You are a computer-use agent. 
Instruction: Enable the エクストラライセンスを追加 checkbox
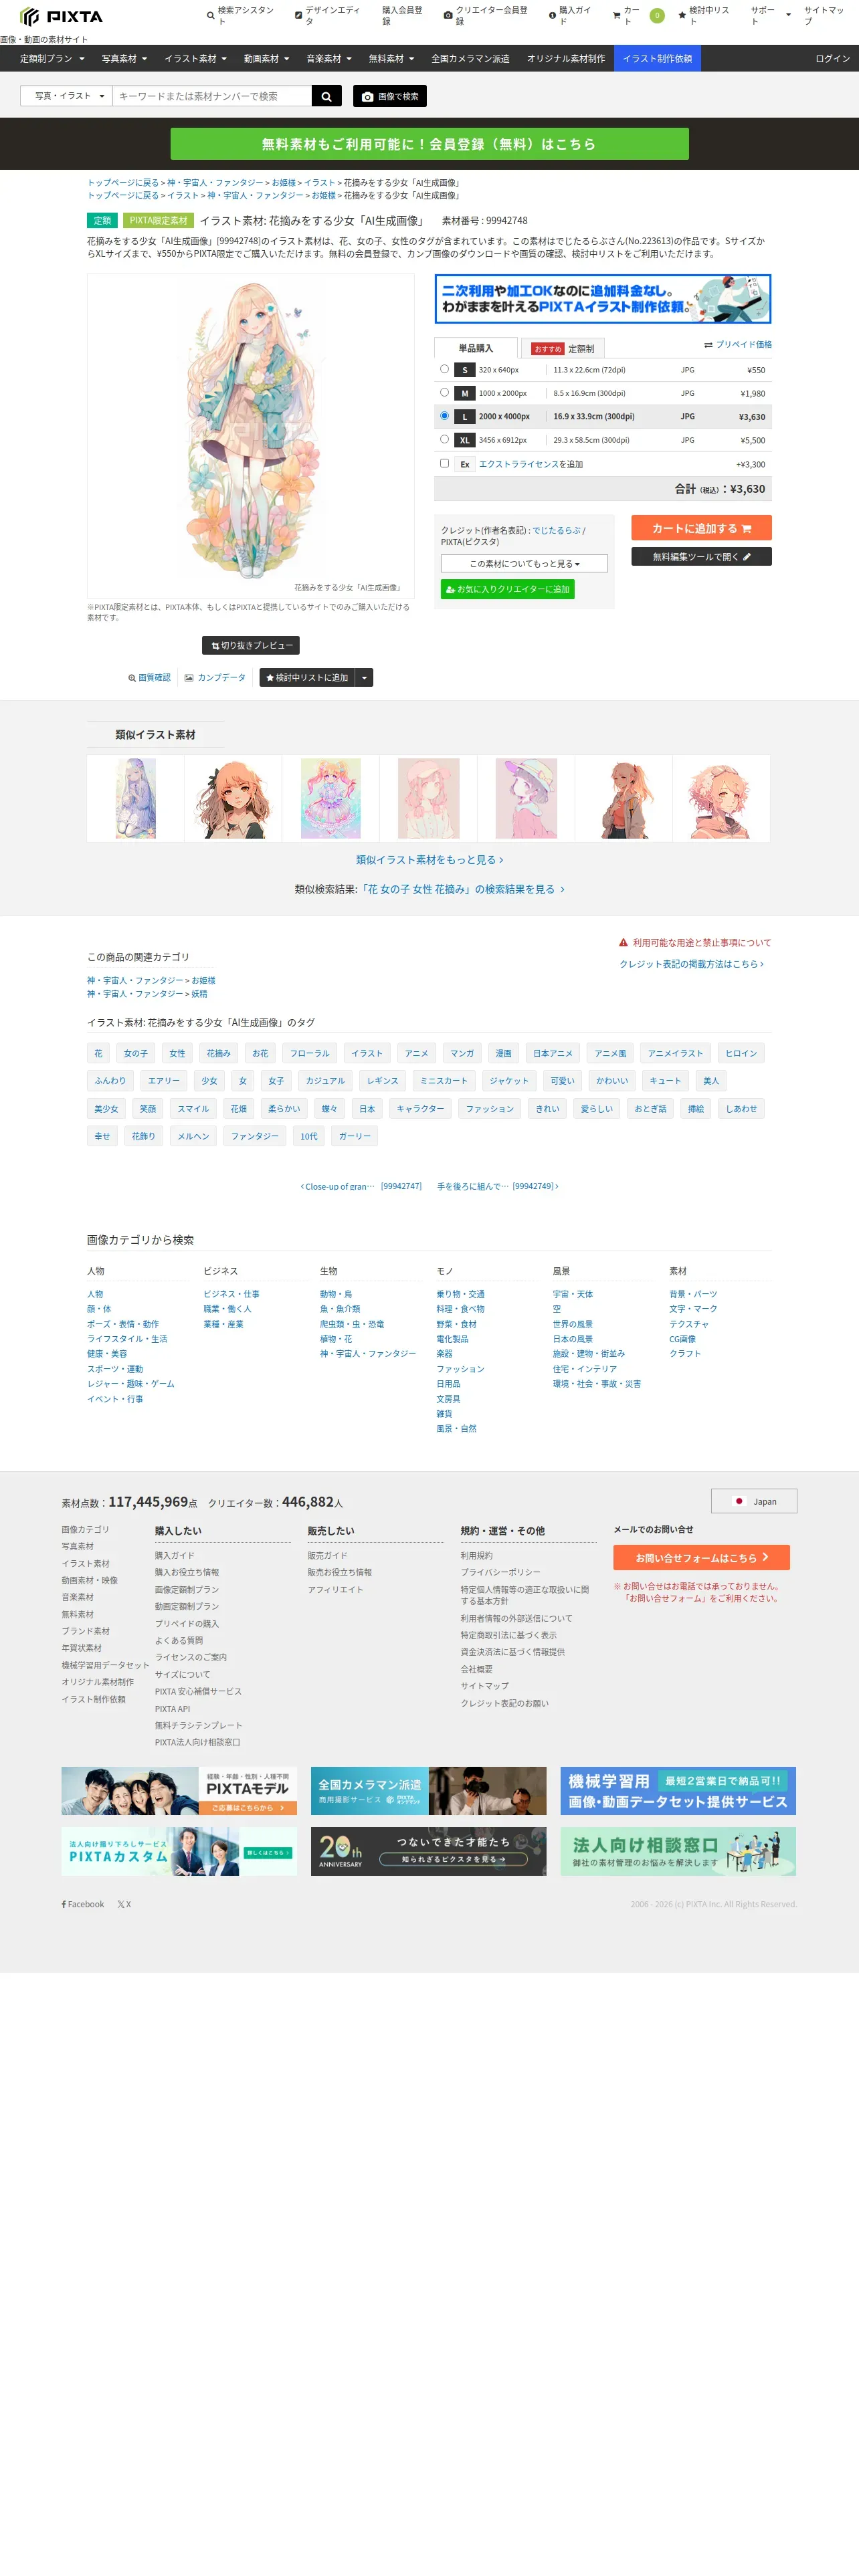point(444,463)
